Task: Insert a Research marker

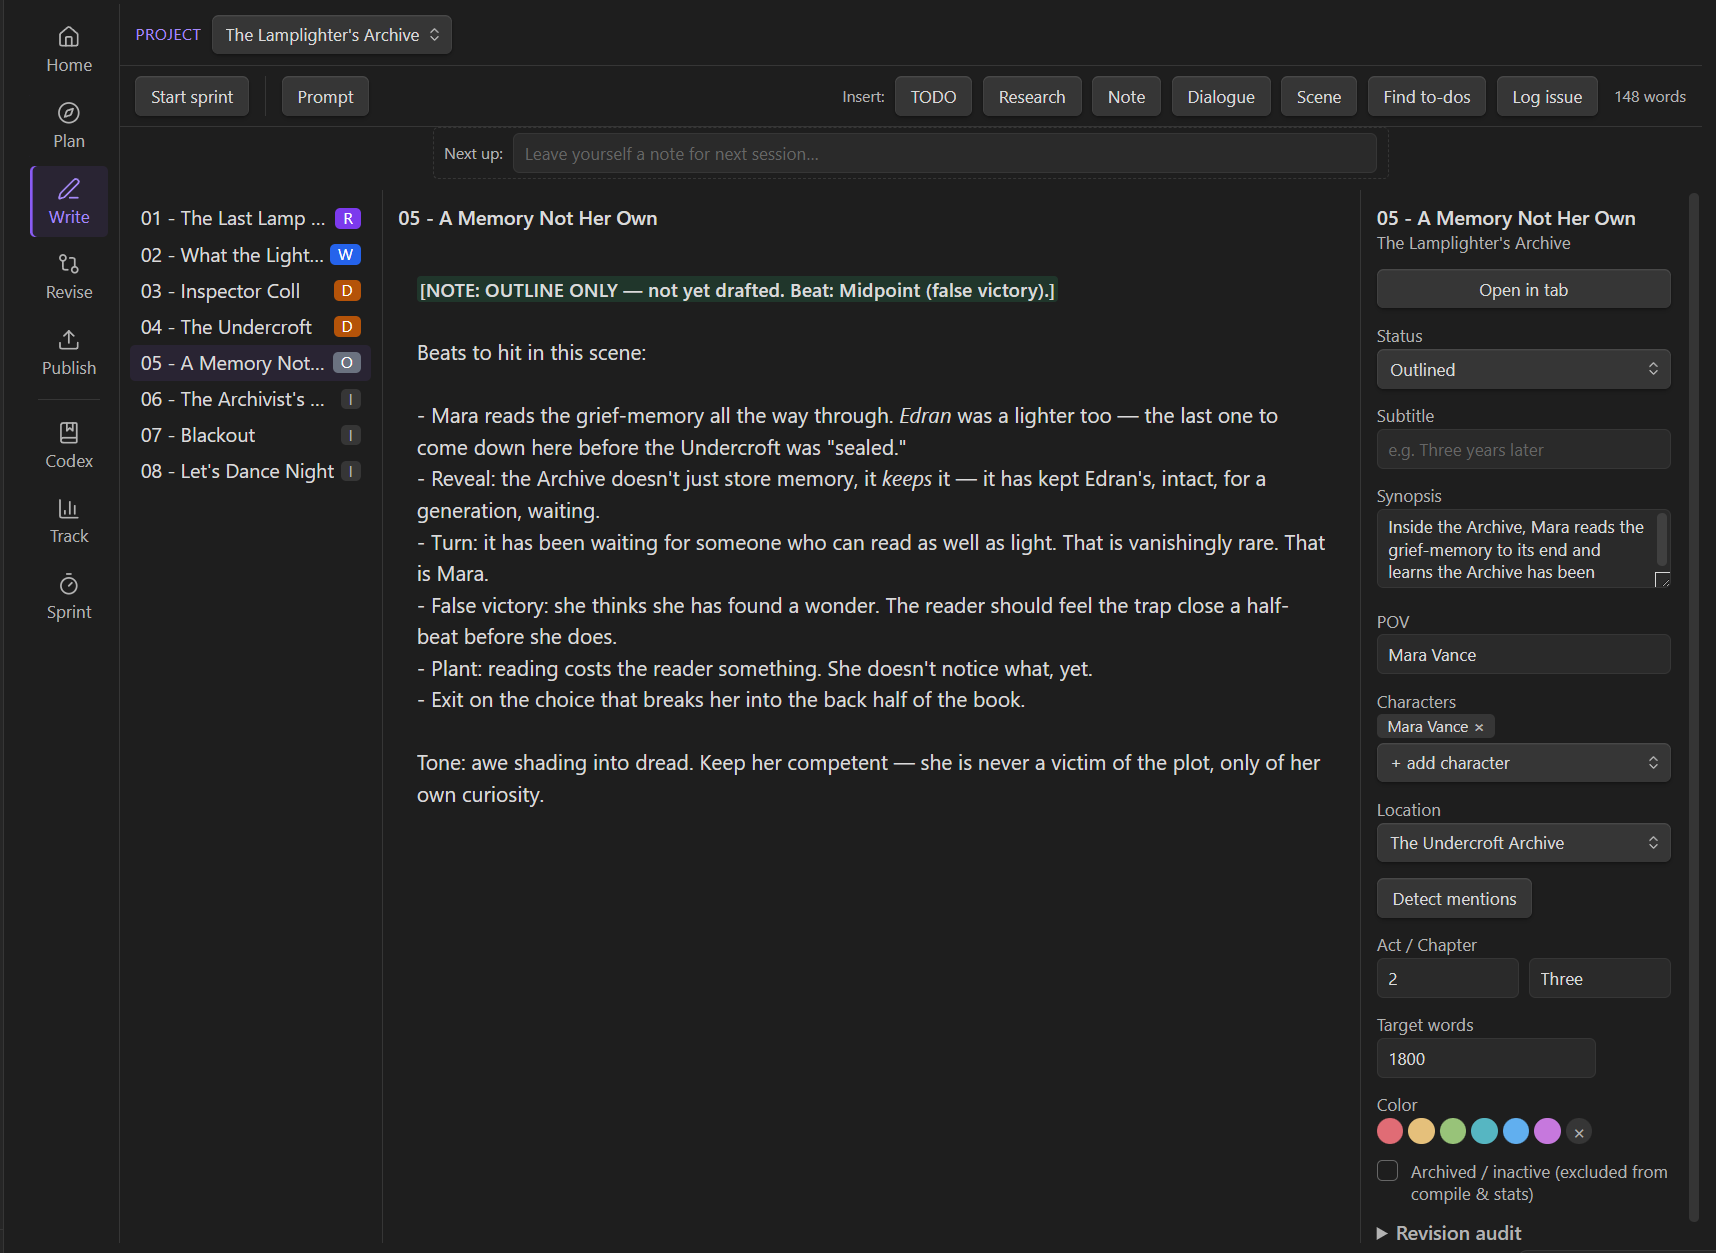Action: tap(1032, 97)
